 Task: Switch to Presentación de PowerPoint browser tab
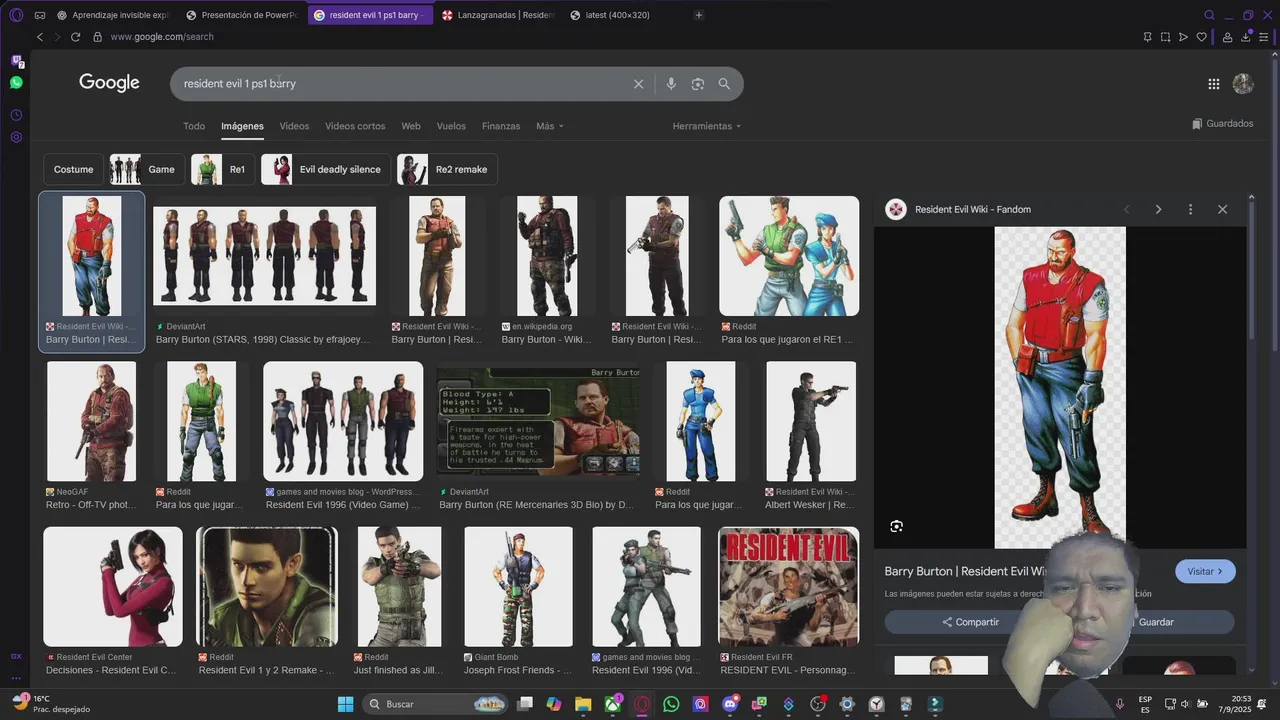pyautogui.click(x=242, y=15)
